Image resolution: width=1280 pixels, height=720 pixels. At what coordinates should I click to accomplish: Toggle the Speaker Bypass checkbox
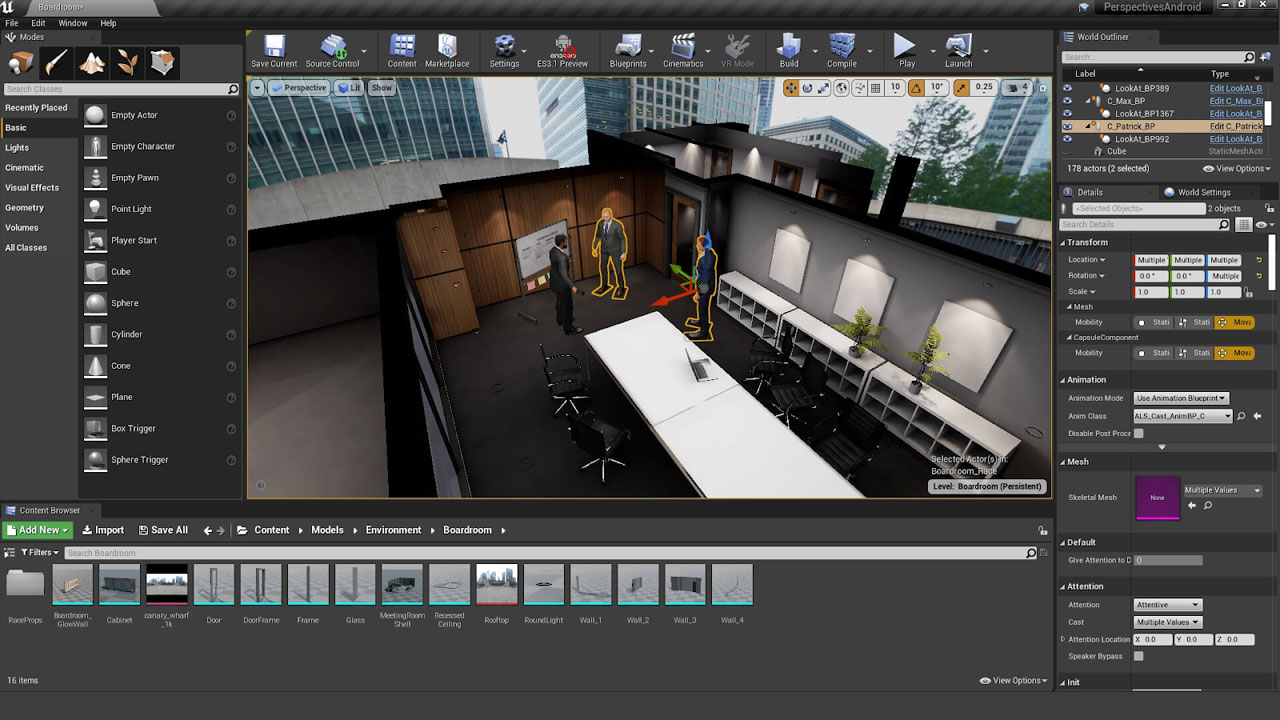(1138, 656)
